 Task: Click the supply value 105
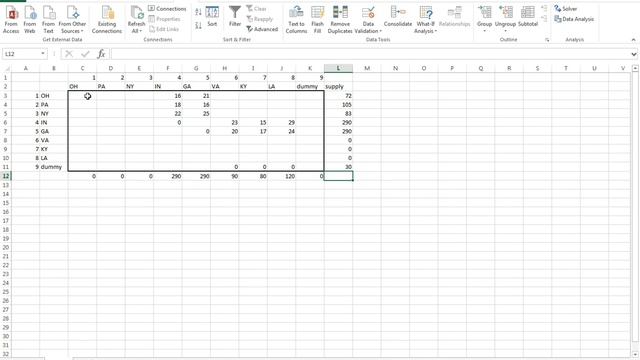pos(338,104)
